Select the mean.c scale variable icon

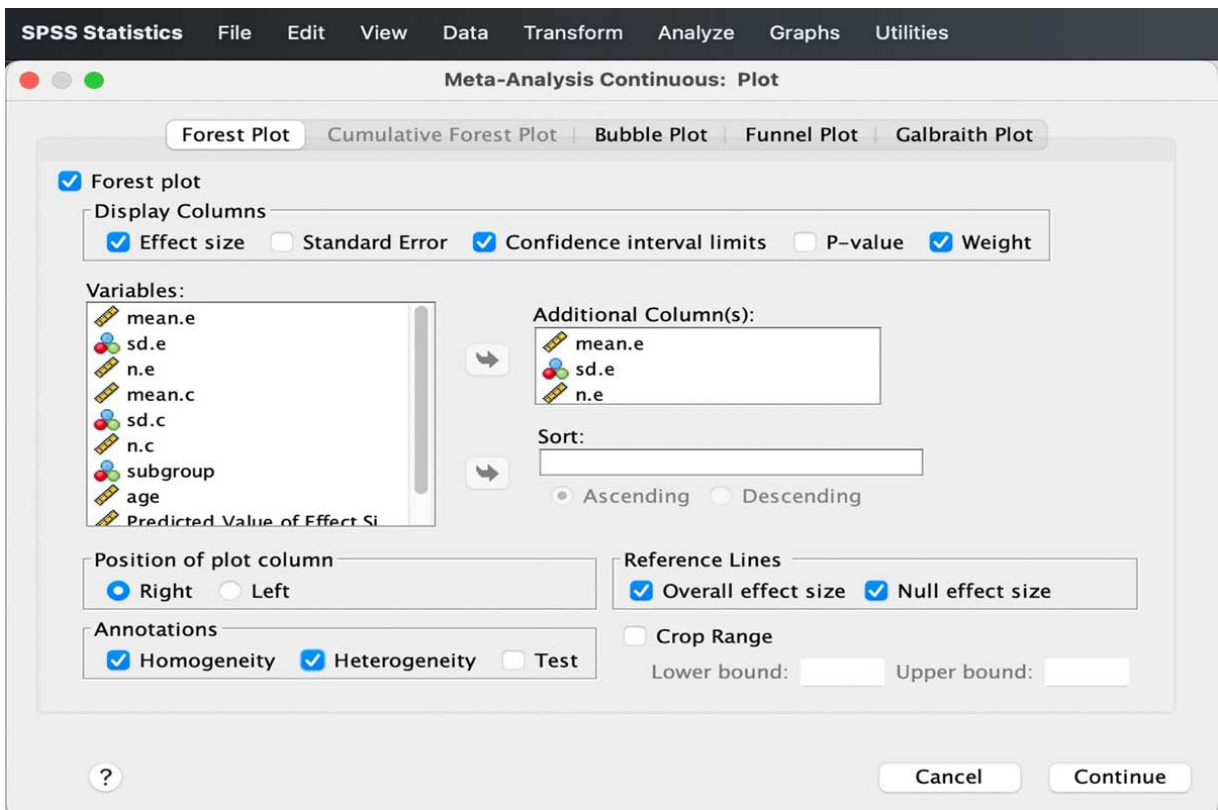pyautogui.click(x=106, y=395)
